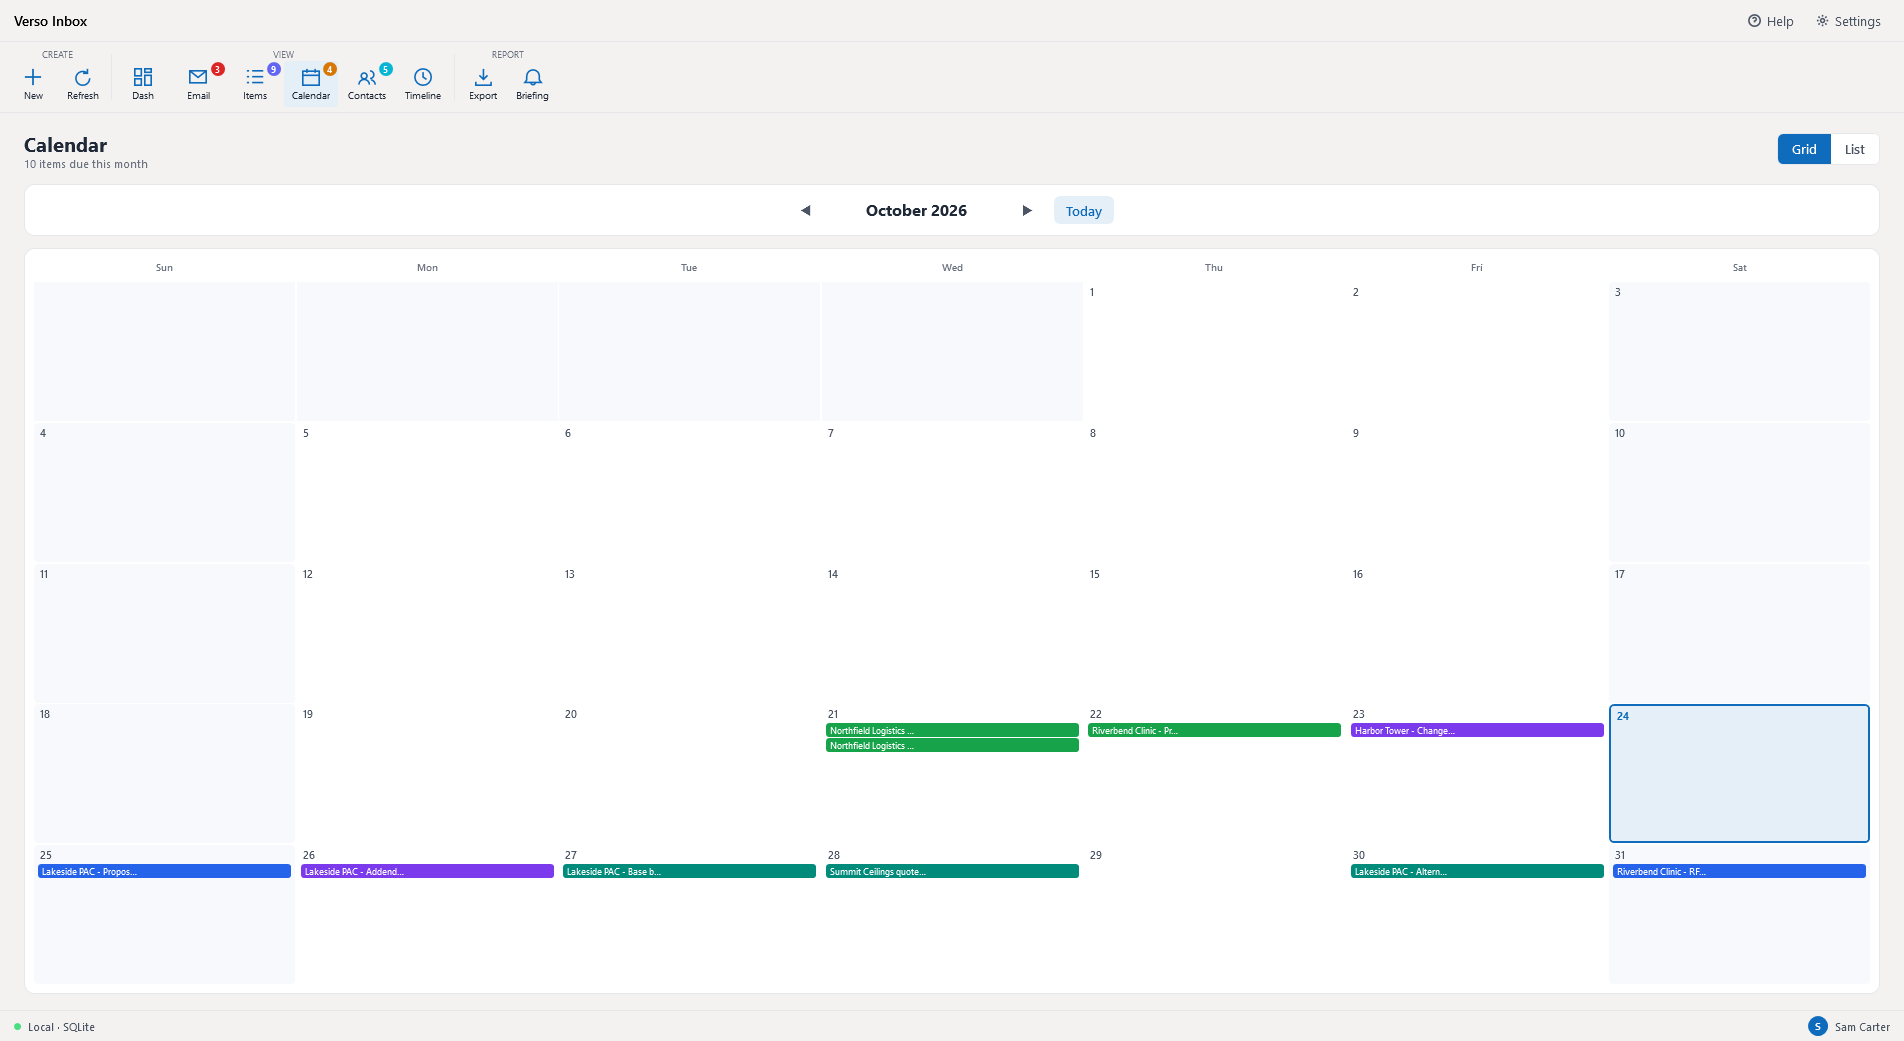Select the highlighted day 24 cell

point(1739,773)
